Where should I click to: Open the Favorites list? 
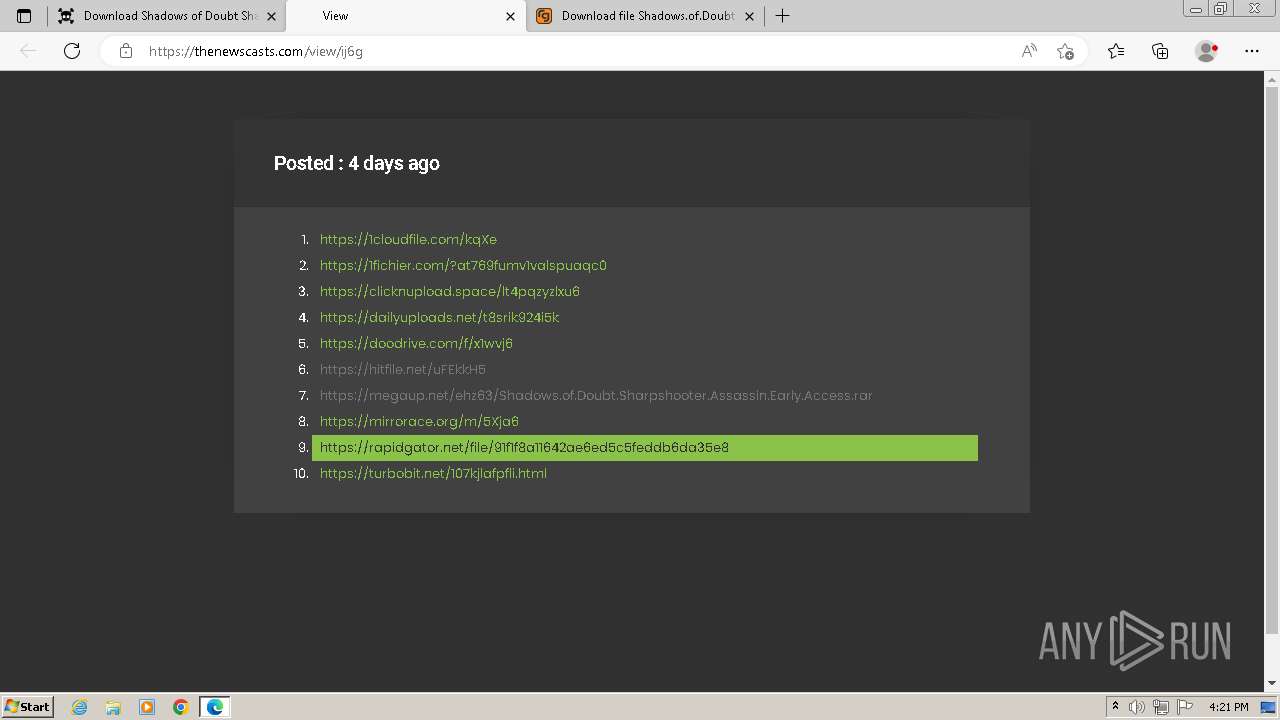(1116, 51)
